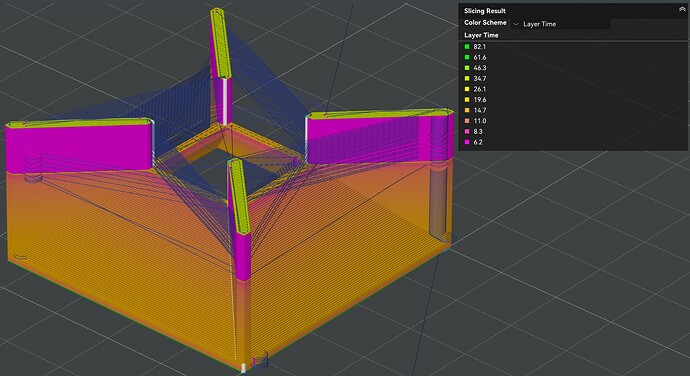Select the 6.2 legend value text
The image size is (690, 376).
click(478, 142)
